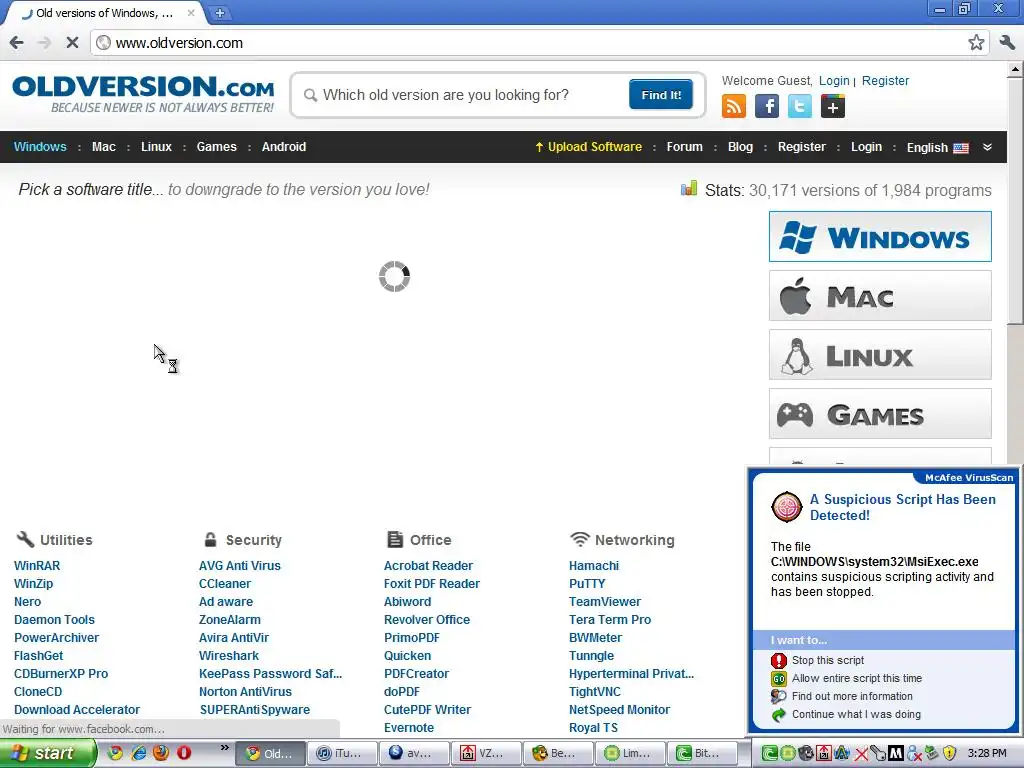Click the Stop this script icon

pos(778,660)
